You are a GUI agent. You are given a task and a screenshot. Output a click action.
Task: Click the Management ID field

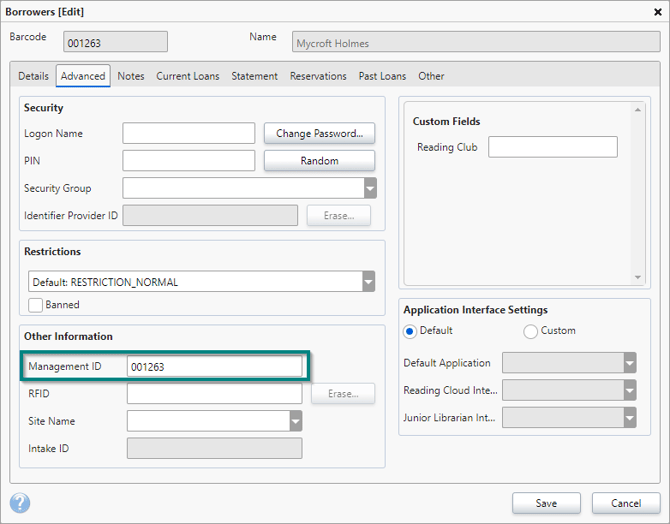coord(215,367)
